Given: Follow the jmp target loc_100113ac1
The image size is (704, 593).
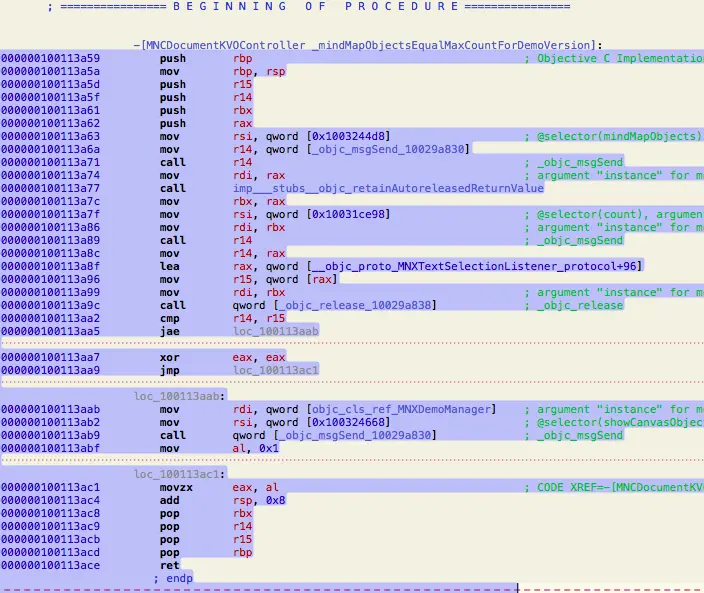Looking at the screenshot, I should 276,371.
